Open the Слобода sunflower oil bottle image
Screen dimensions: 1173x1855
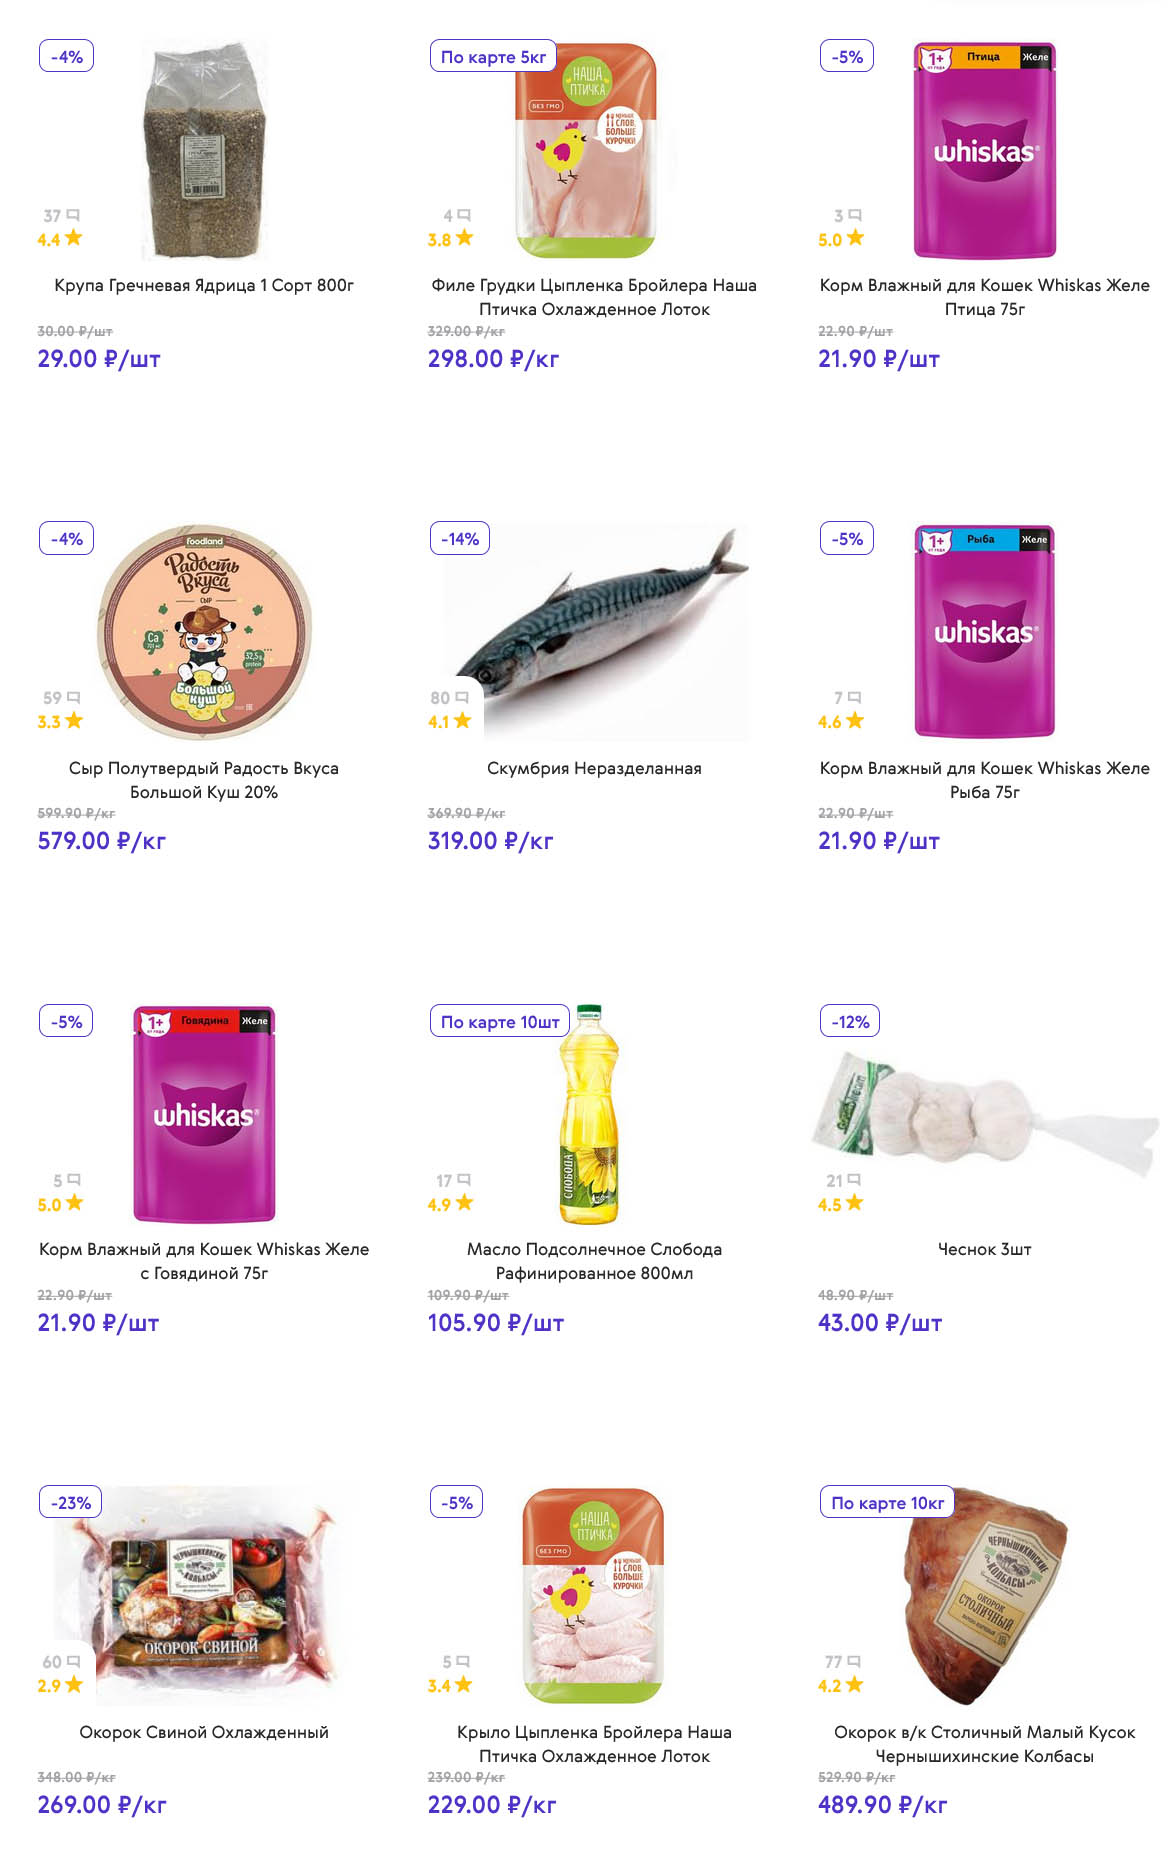[x=590, y=1115]
